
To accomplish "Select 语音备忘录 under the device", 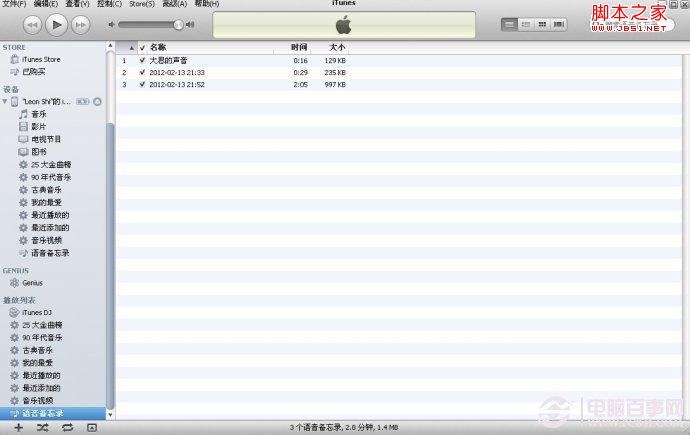I will coord(50,253).
